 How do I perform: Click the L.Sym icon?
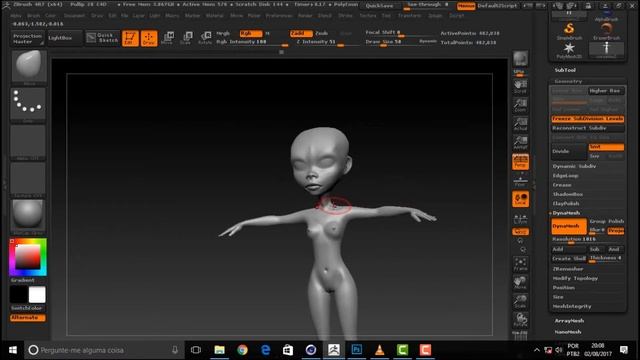pos(520,219)
